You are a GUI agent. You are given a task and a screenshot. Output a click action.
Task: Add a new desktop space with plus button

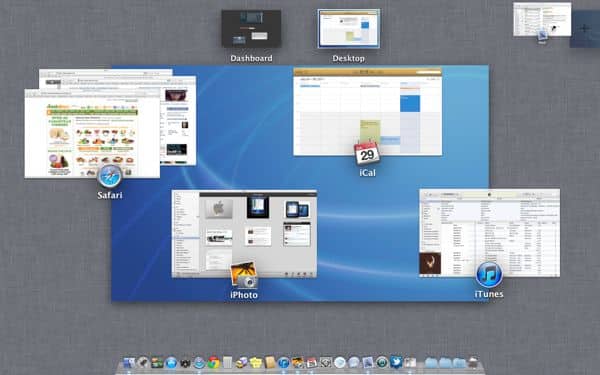tap(584, 29)
